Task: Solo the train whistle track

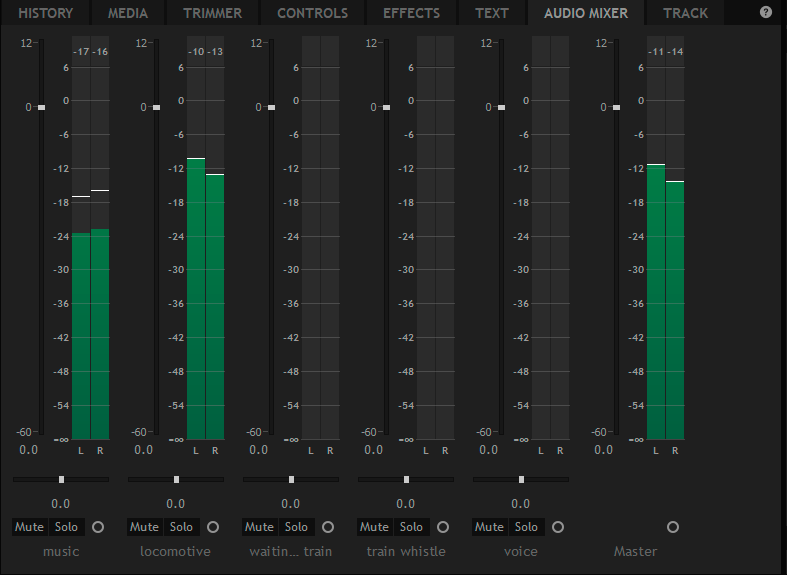Action: 411,527
